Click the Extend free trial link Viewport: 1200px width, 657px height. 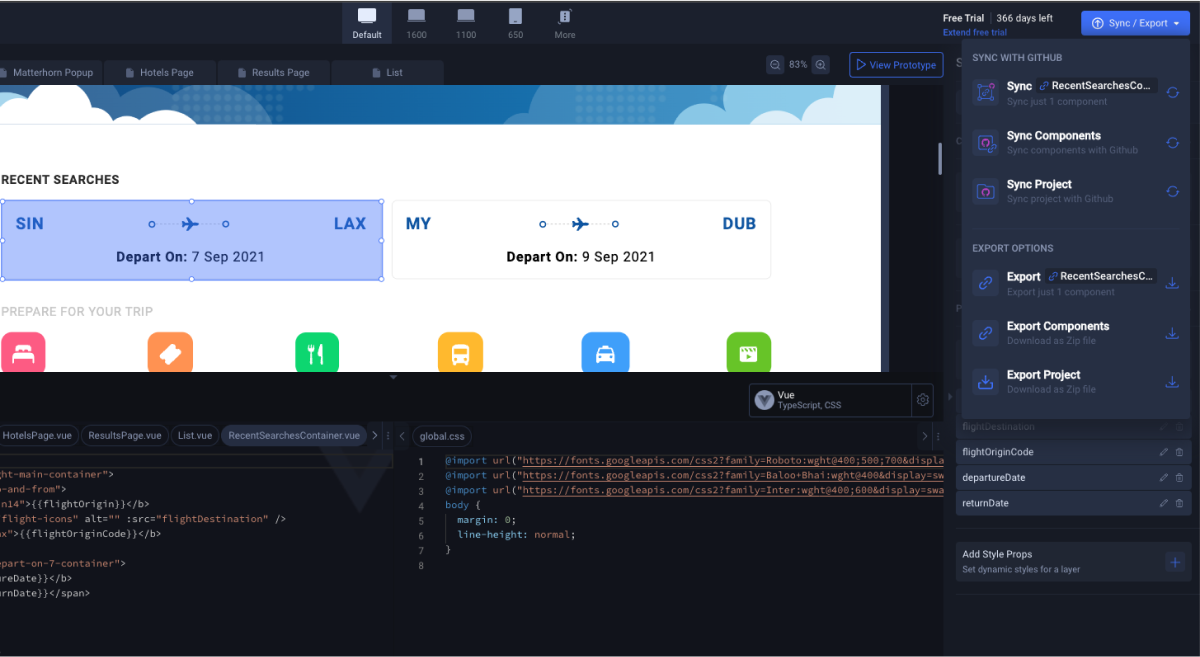[974, 31]
